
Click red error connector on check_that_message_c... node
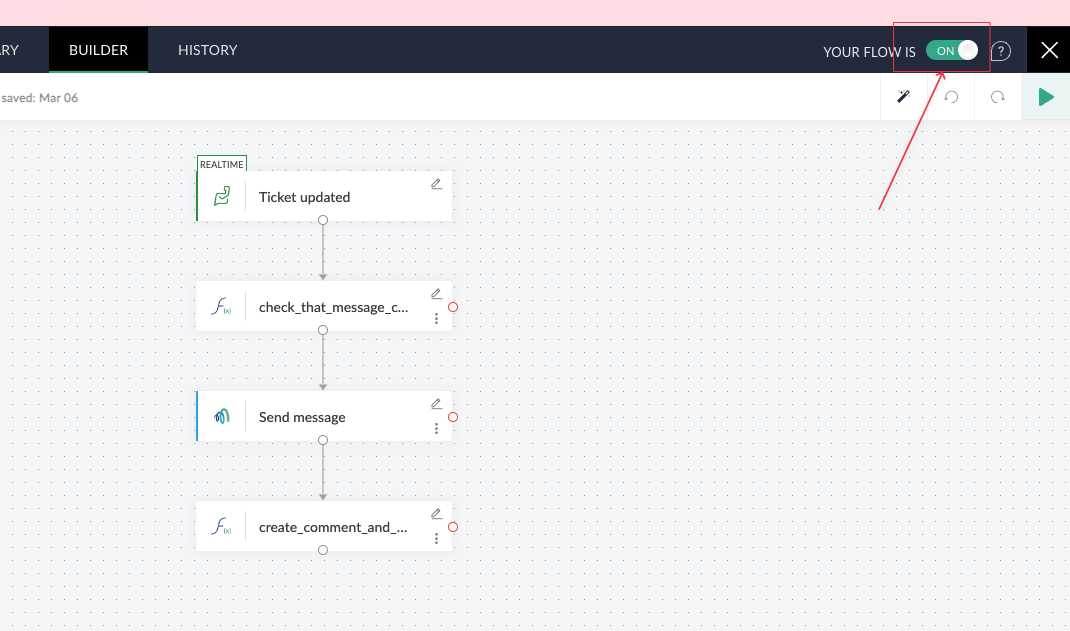pyautogui.click(x=452, y=307)
